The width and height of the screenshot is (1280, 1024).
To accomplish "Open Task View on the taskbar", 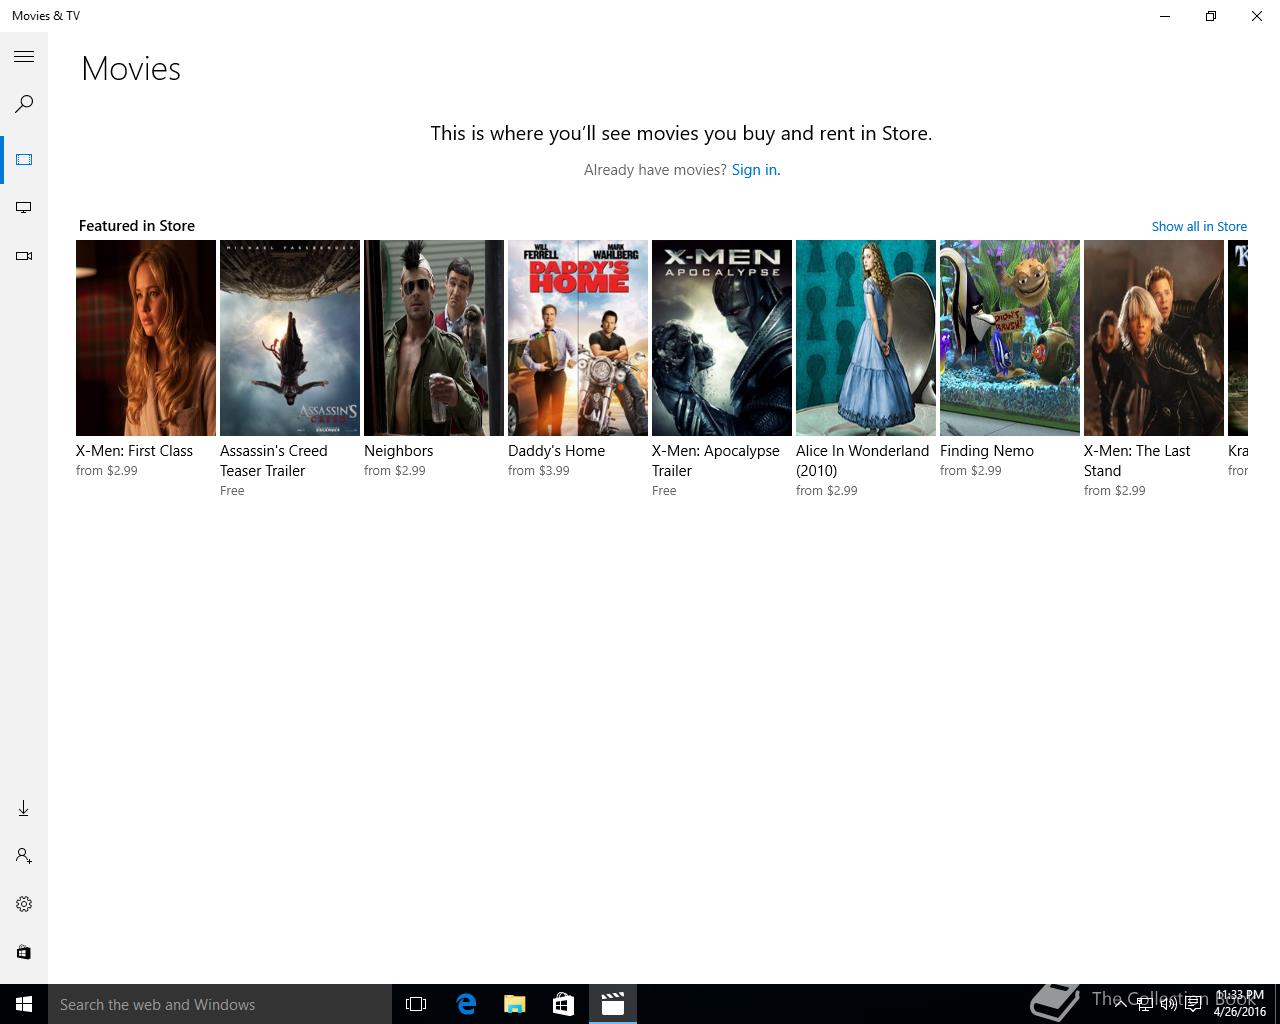I will 416,1004.
